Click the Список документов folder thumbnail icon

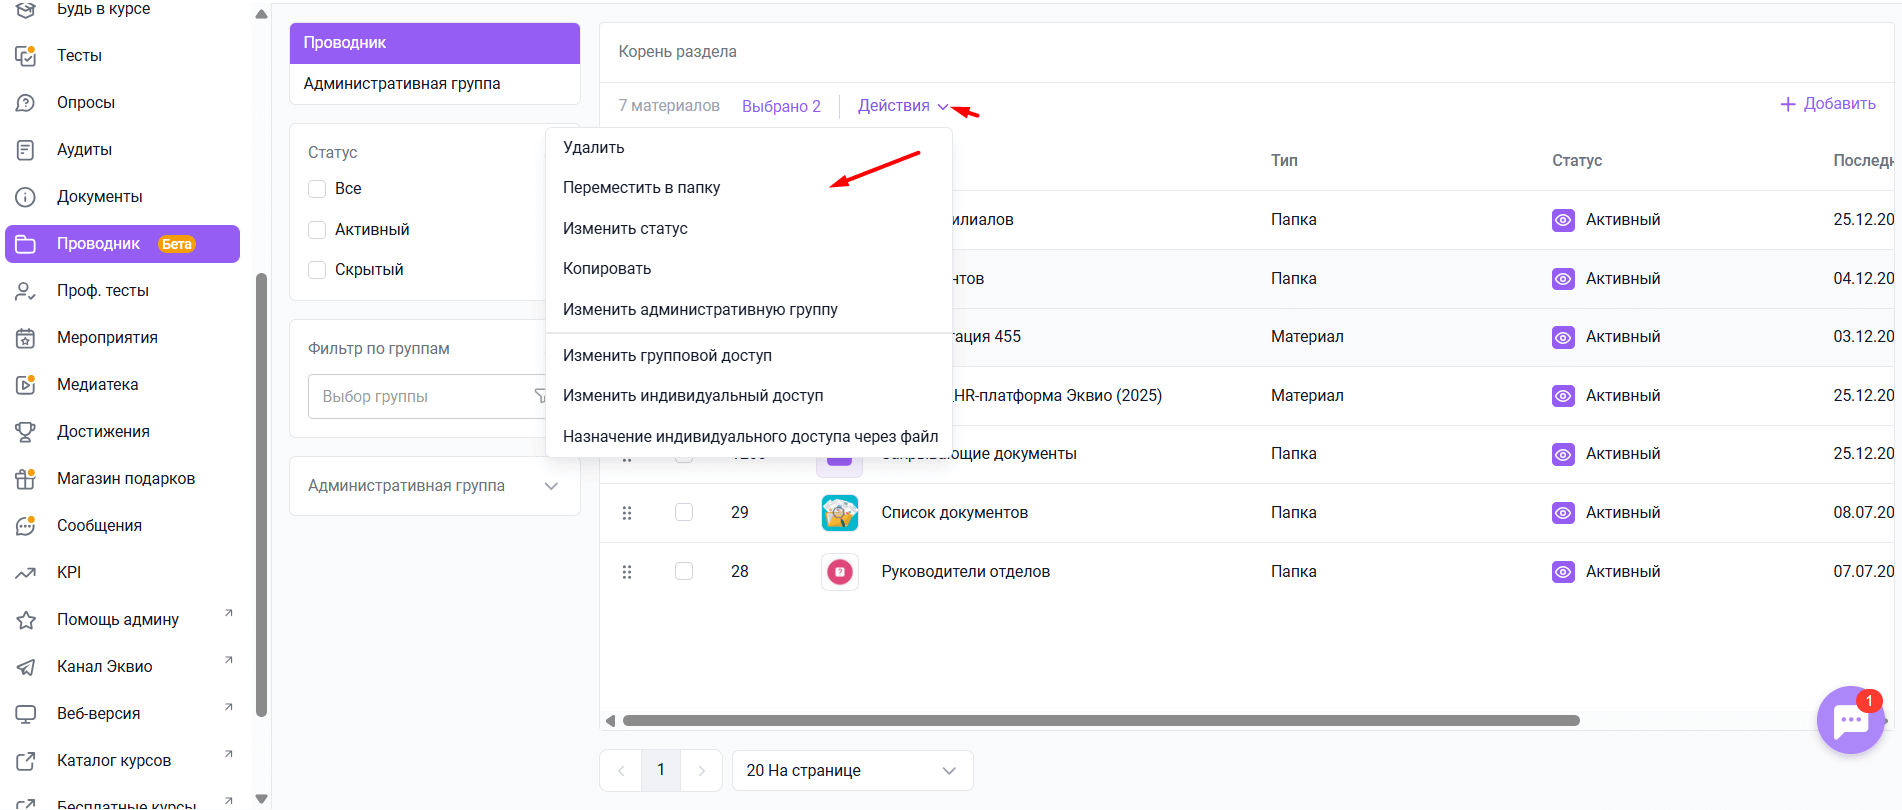[839, 513]
